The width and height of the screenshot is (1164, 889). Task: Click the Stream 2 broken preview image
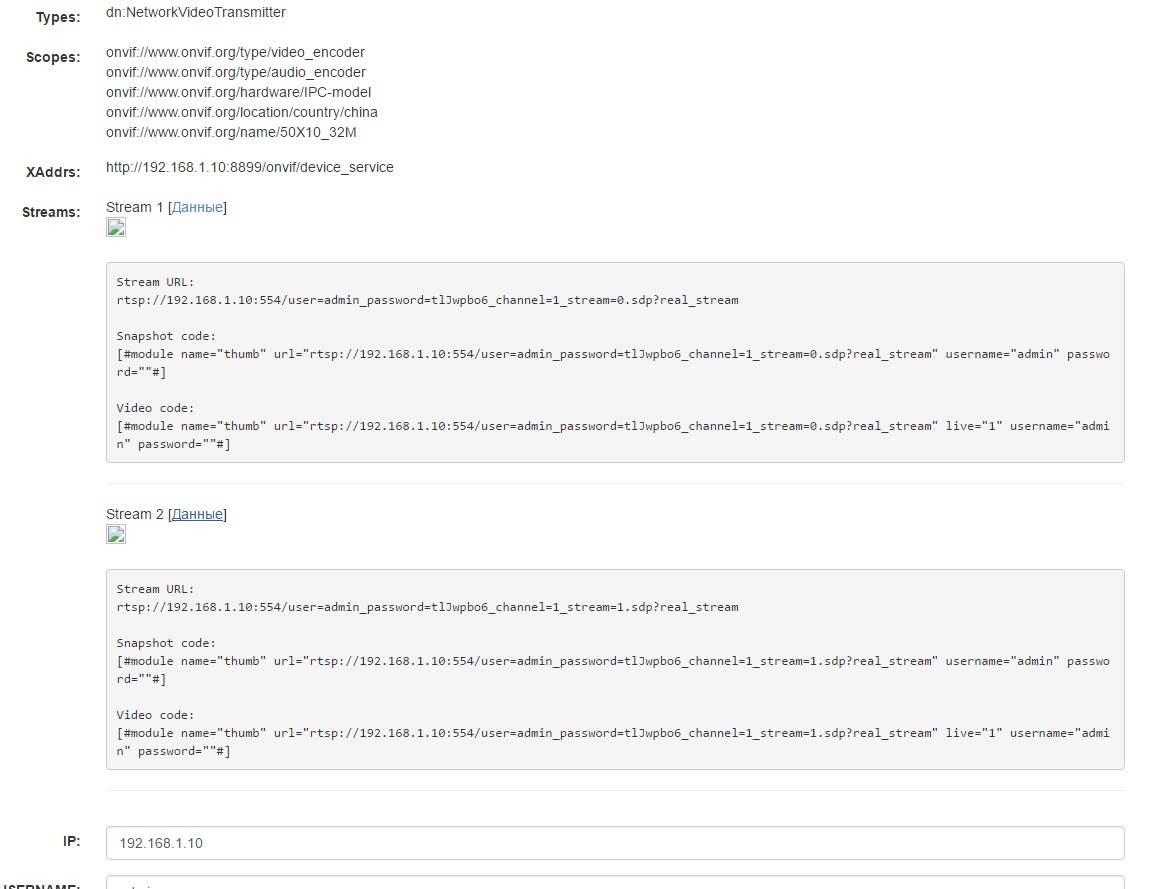coord(116,535)
